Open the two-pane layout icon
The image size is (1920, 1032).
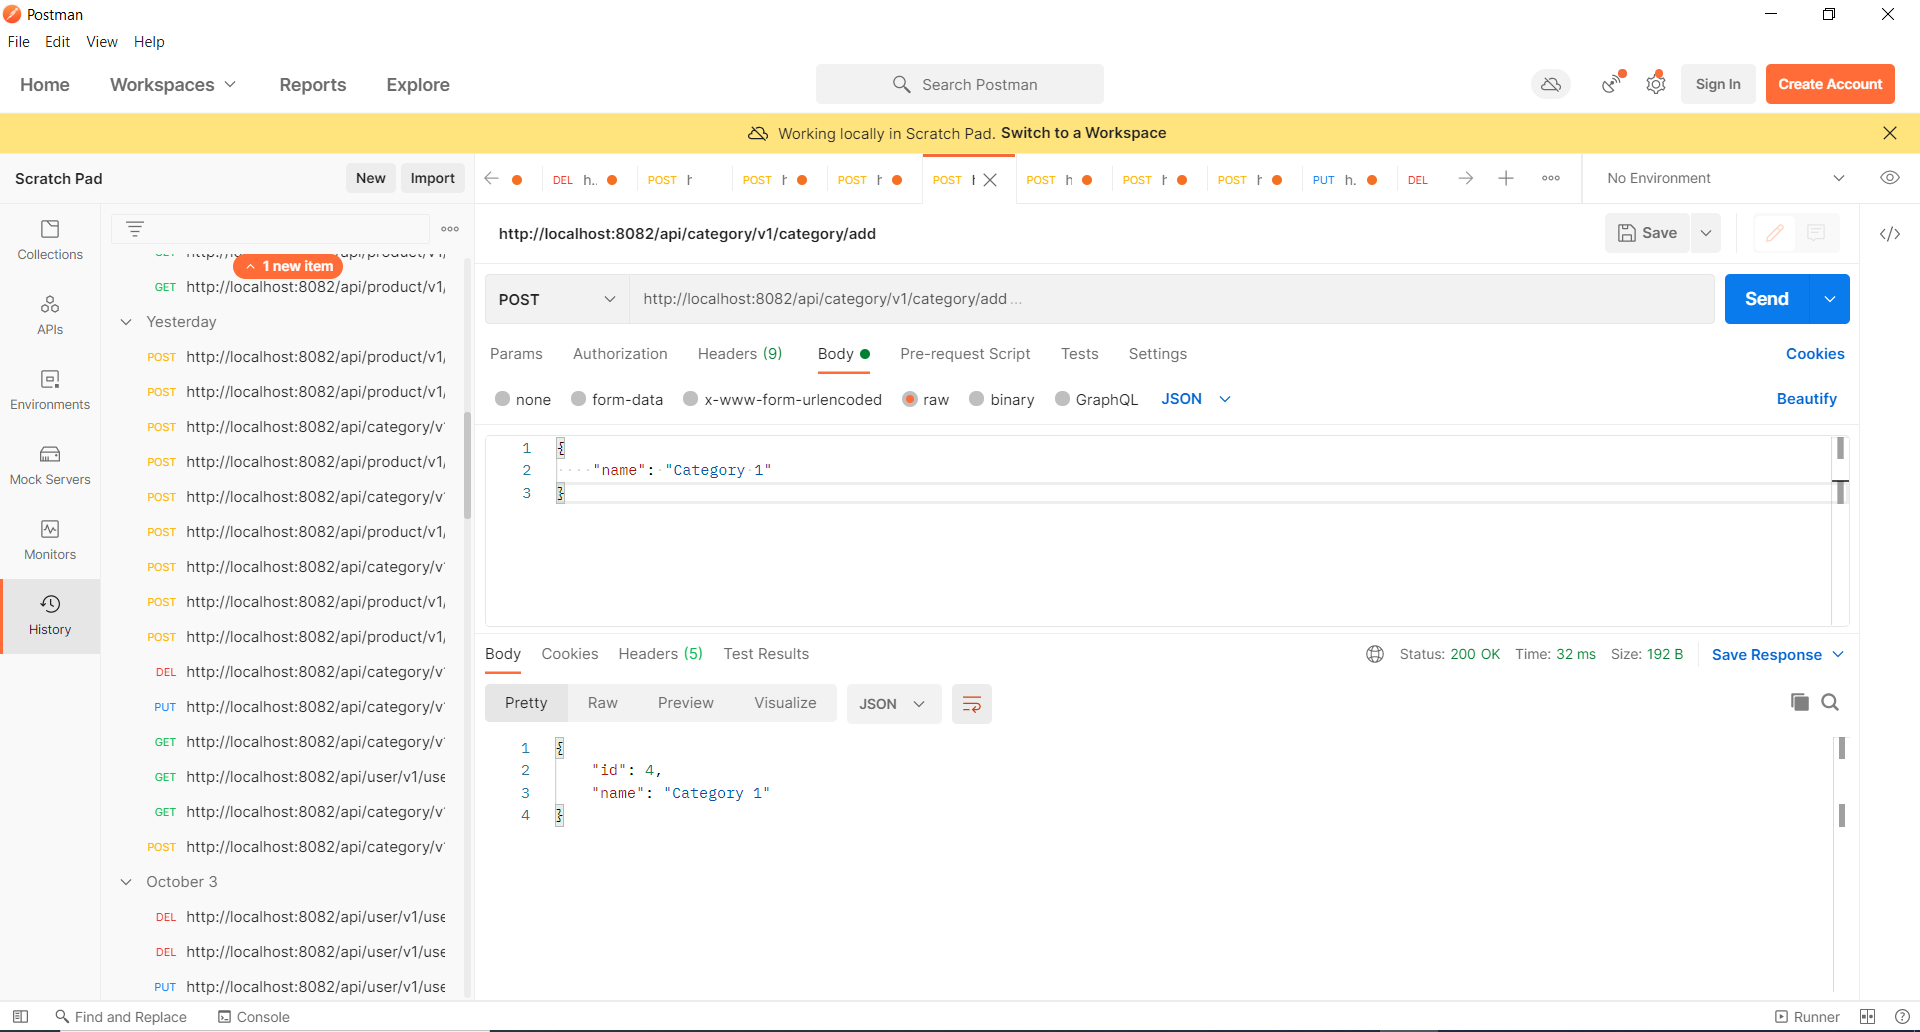tap(1867, 1017)
